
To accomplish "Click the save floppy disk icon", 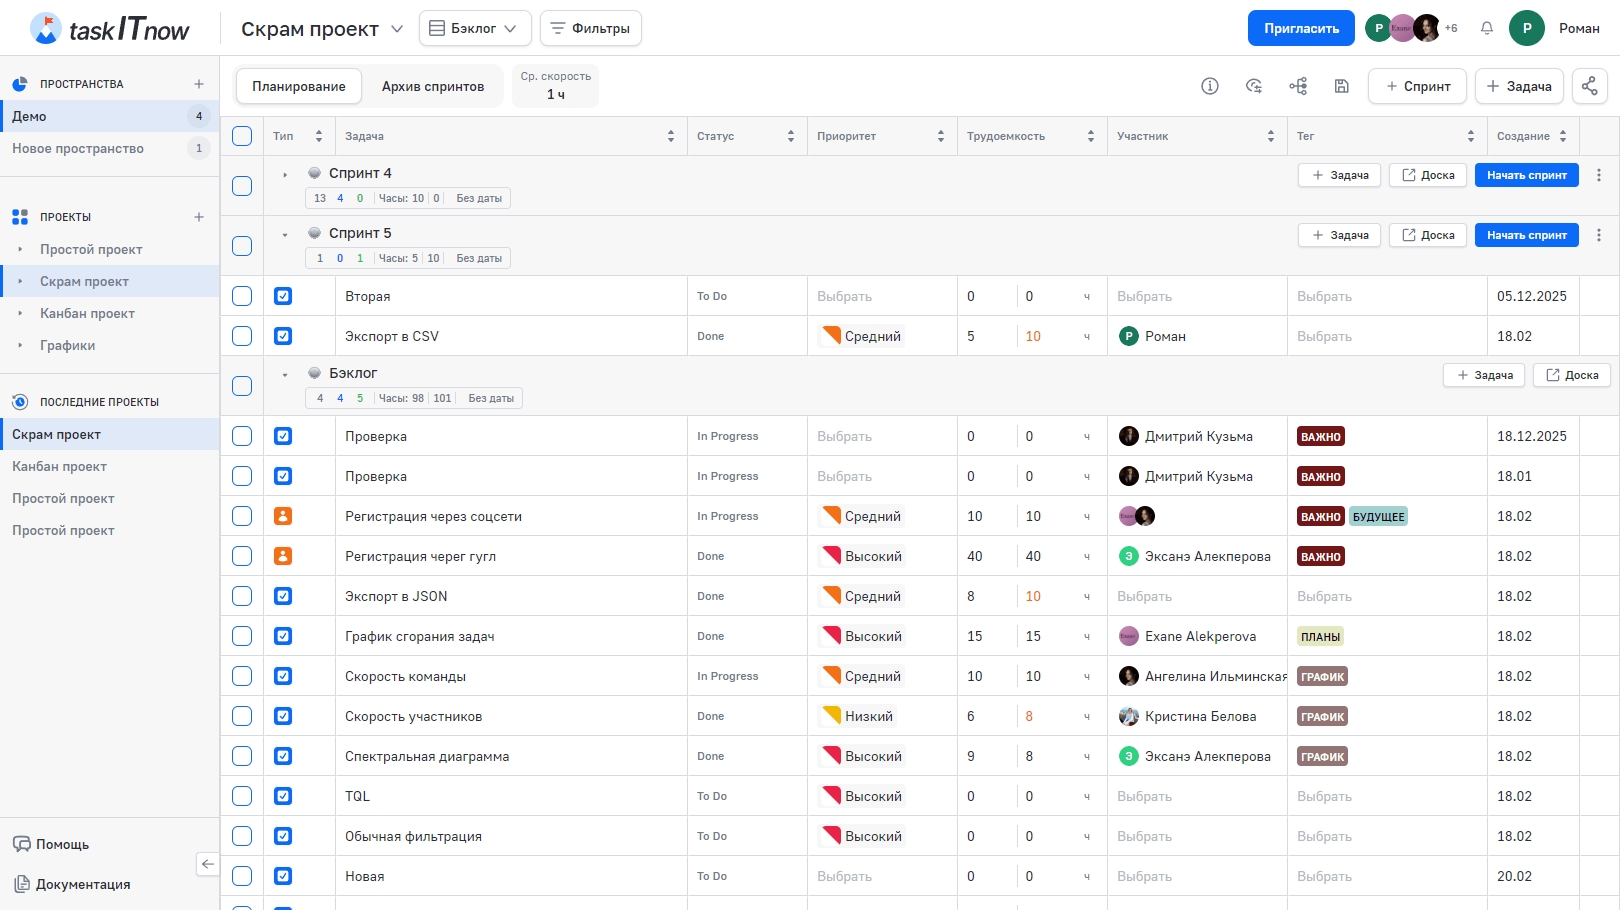I will (x=1342, y=86).
